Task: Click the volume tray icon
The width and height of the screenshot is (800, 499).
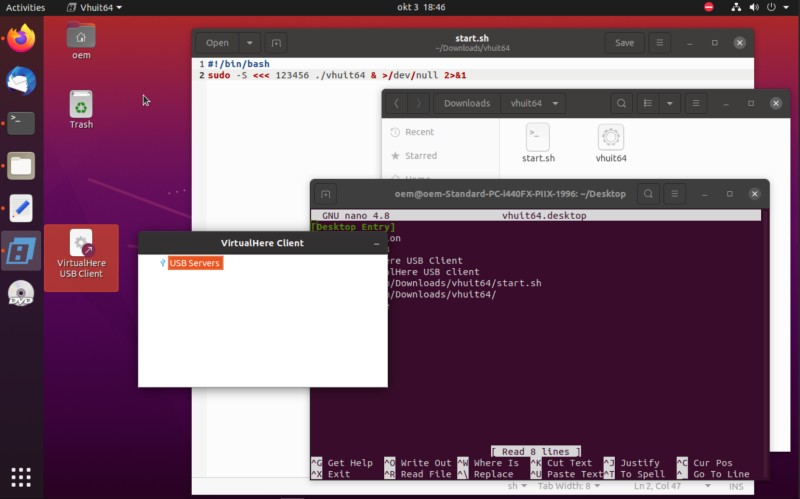Action: click(754, 7)
